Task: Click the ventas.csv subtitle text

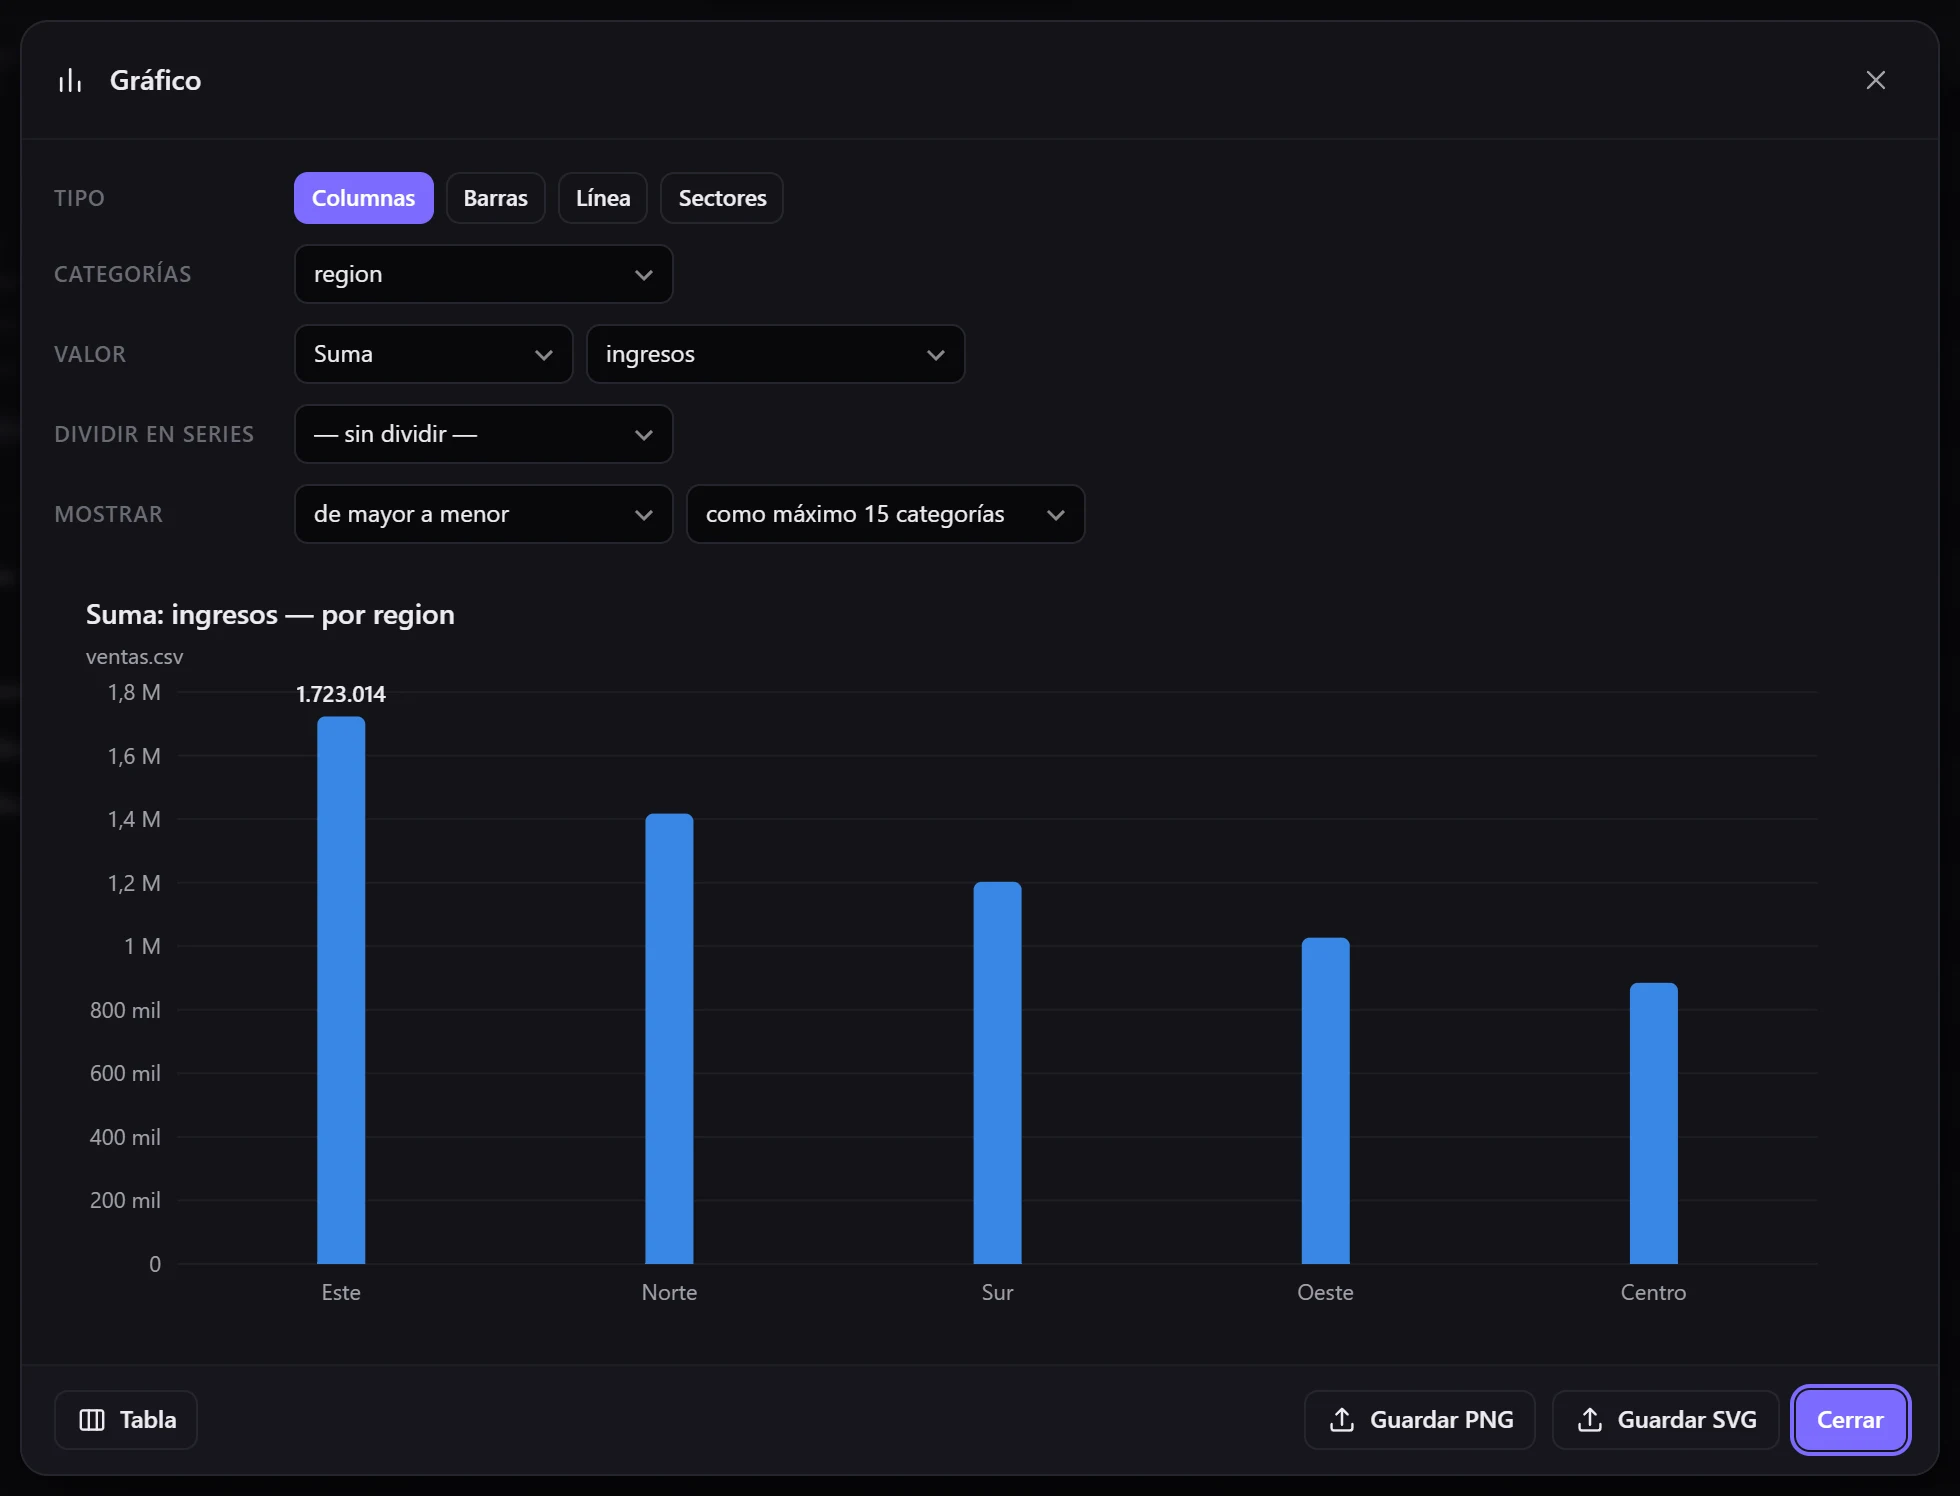Action: 135,657
